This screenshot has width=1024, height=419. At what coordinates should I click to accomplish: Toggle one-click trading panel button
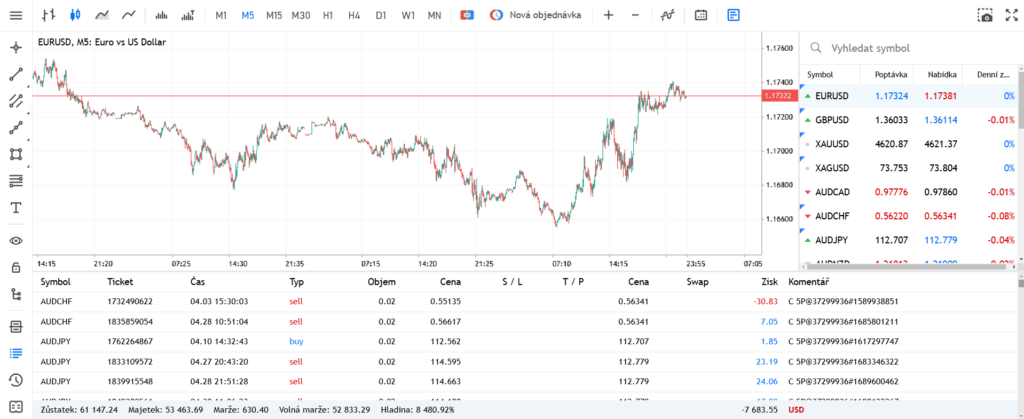[466, 15]
